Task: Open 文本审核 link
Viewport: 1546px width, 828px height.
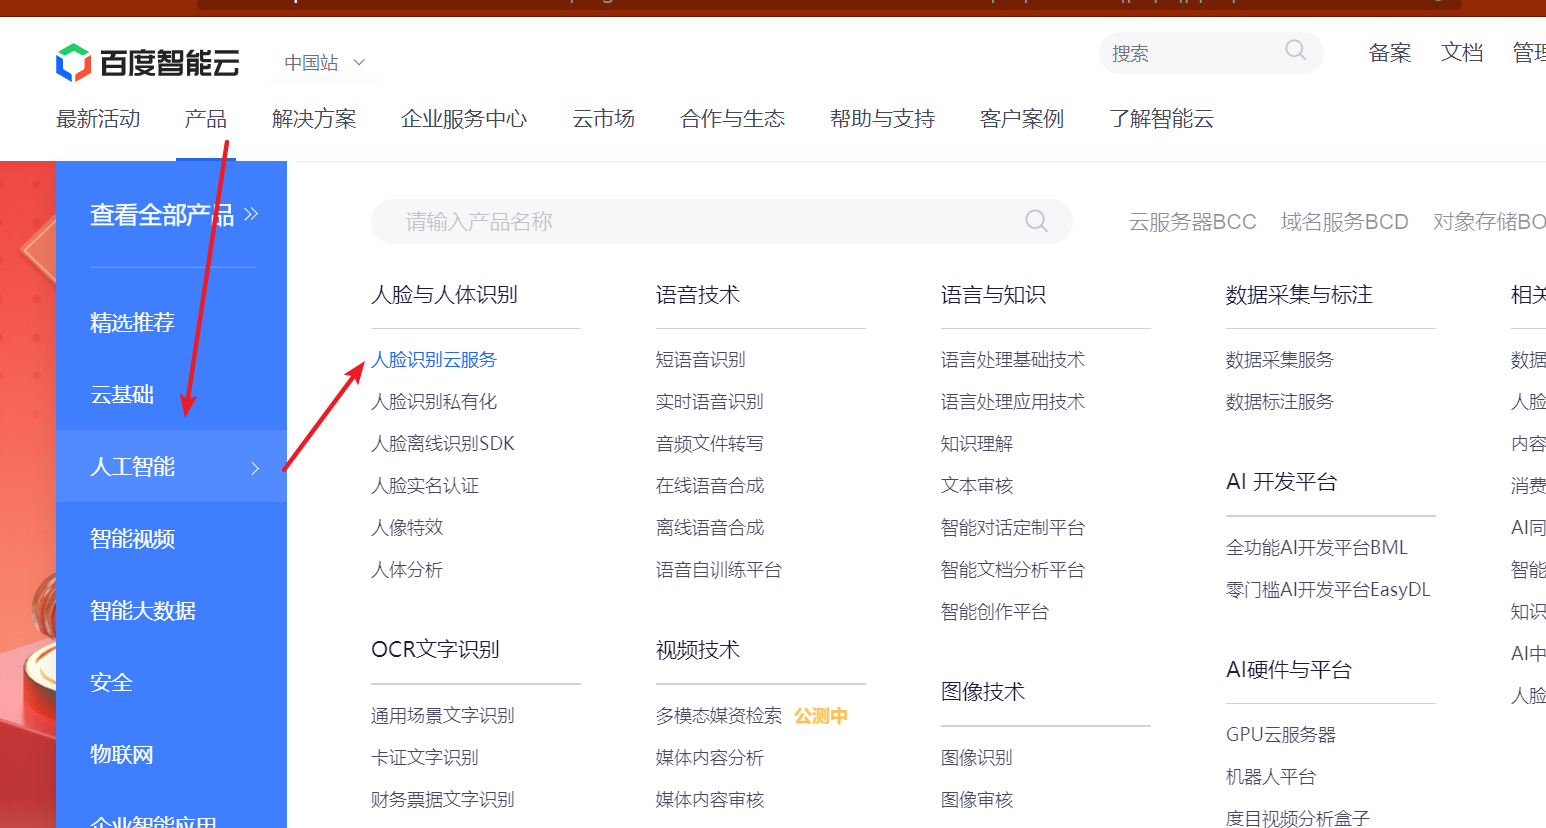Action: (977, 486)
